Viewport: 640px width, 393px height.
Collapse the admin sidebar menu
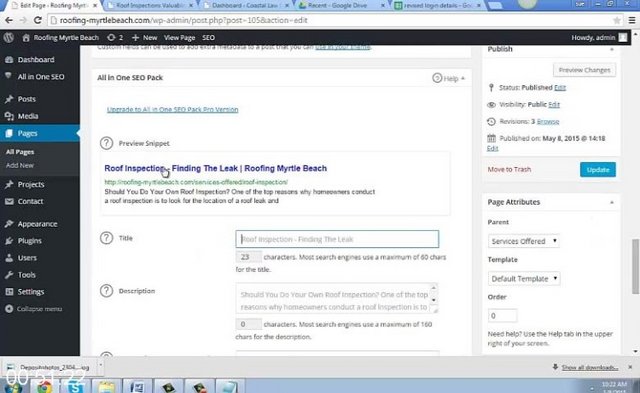pyautogui.click(x=33, y=309)
